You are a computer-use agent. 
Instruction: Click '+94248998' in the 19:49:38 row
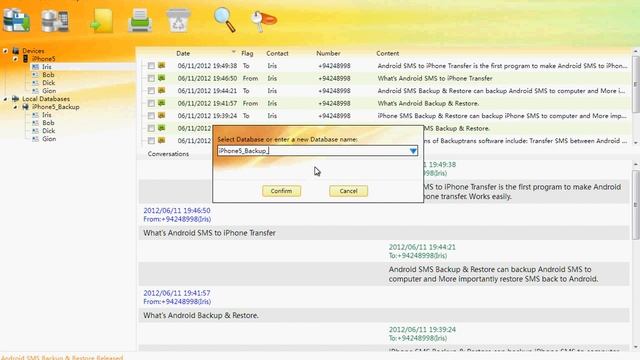(334, 66)
